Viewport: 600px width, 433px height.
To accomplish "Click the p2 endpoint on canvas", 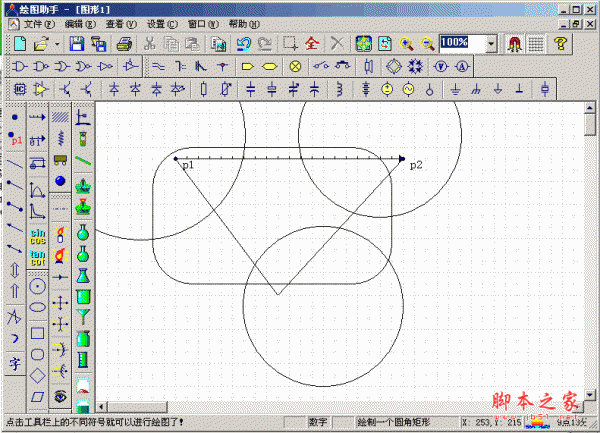I will [402, 158].
